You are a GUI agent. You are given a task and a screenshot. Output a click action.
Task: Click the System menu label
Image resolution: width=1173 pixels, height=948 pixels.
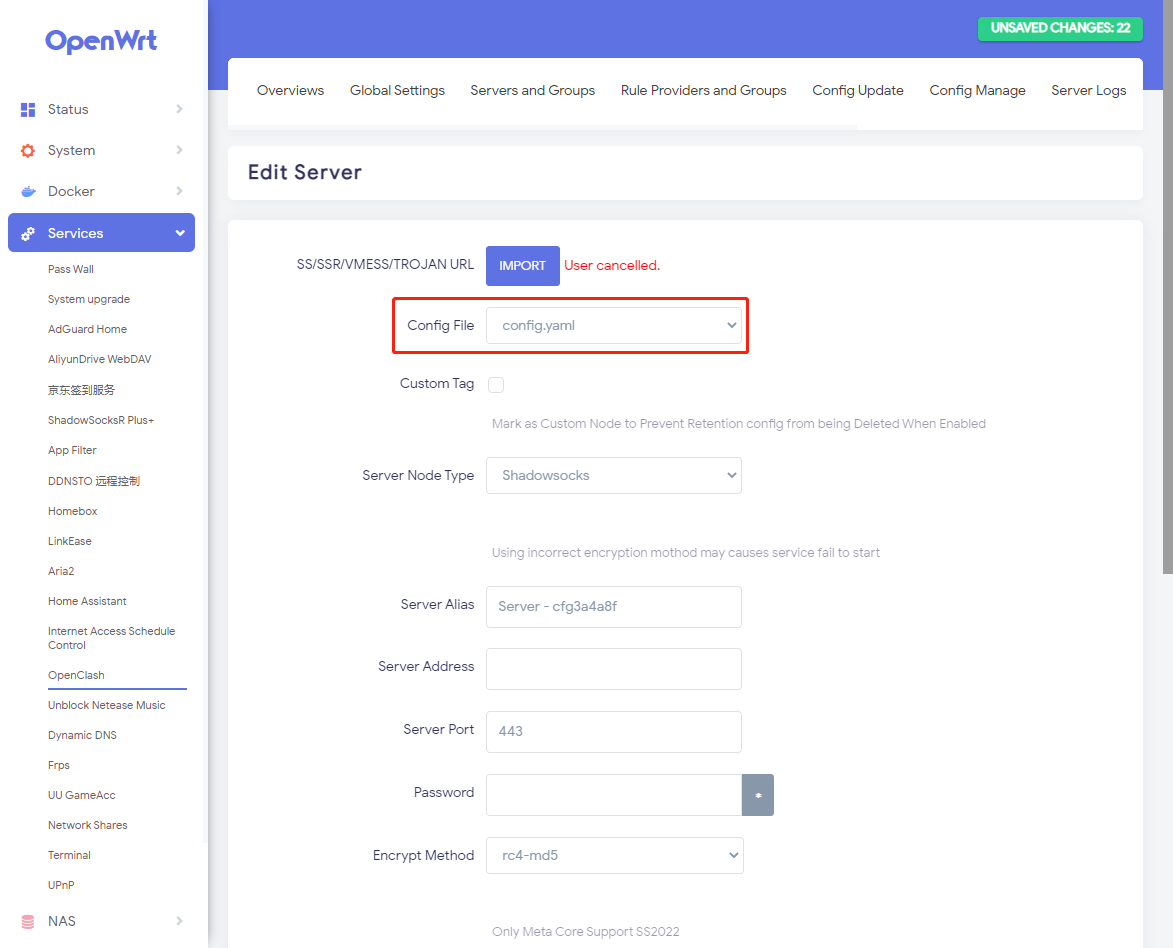pos(72,150)
